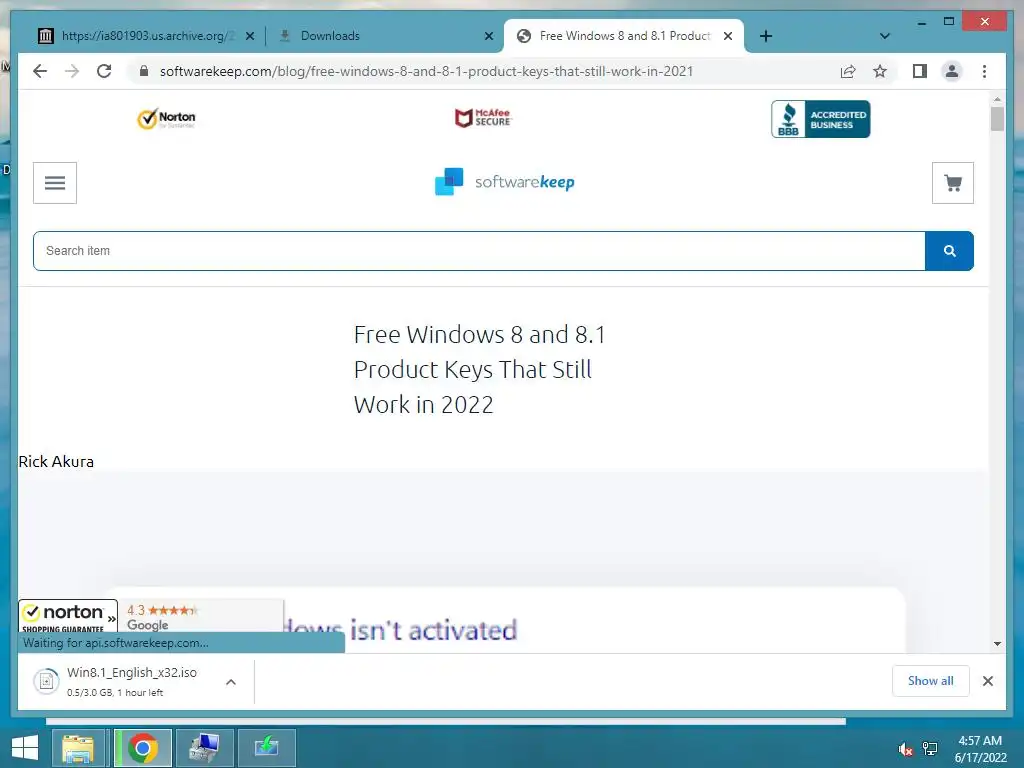The image size is (1024, 768).
Task: Click the Chrome taskbar icon
Action: (142, 748)
